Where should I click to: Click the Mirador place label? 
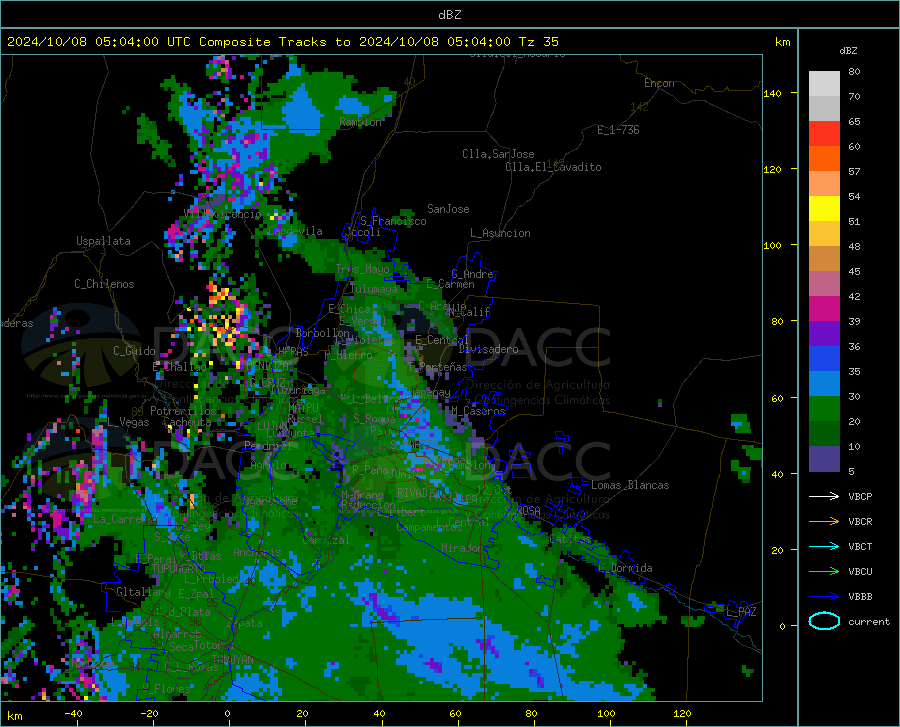[x=463, y=548]
